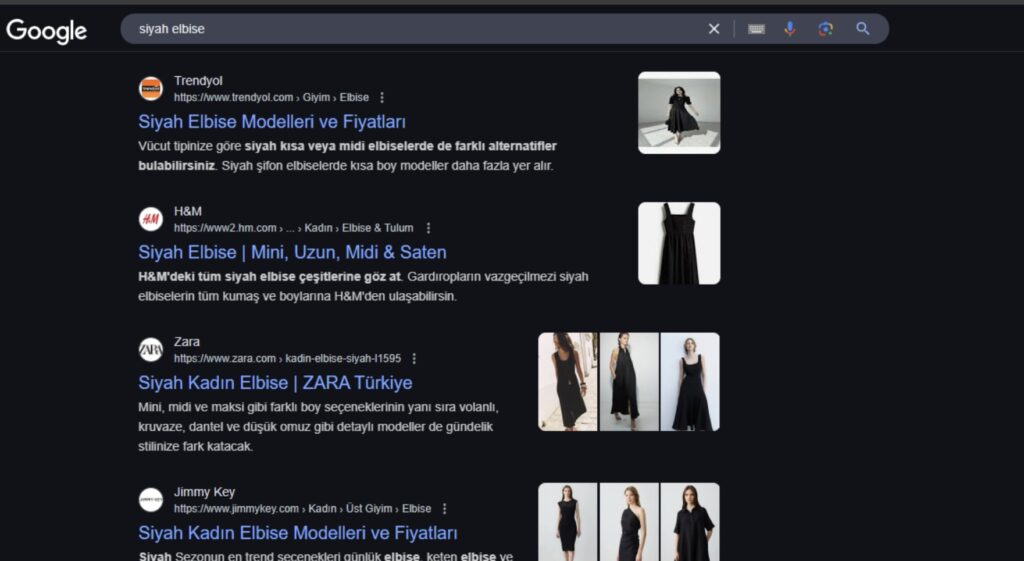
Task: Click the 'Zara' site name text
Action: coord(187,342)
